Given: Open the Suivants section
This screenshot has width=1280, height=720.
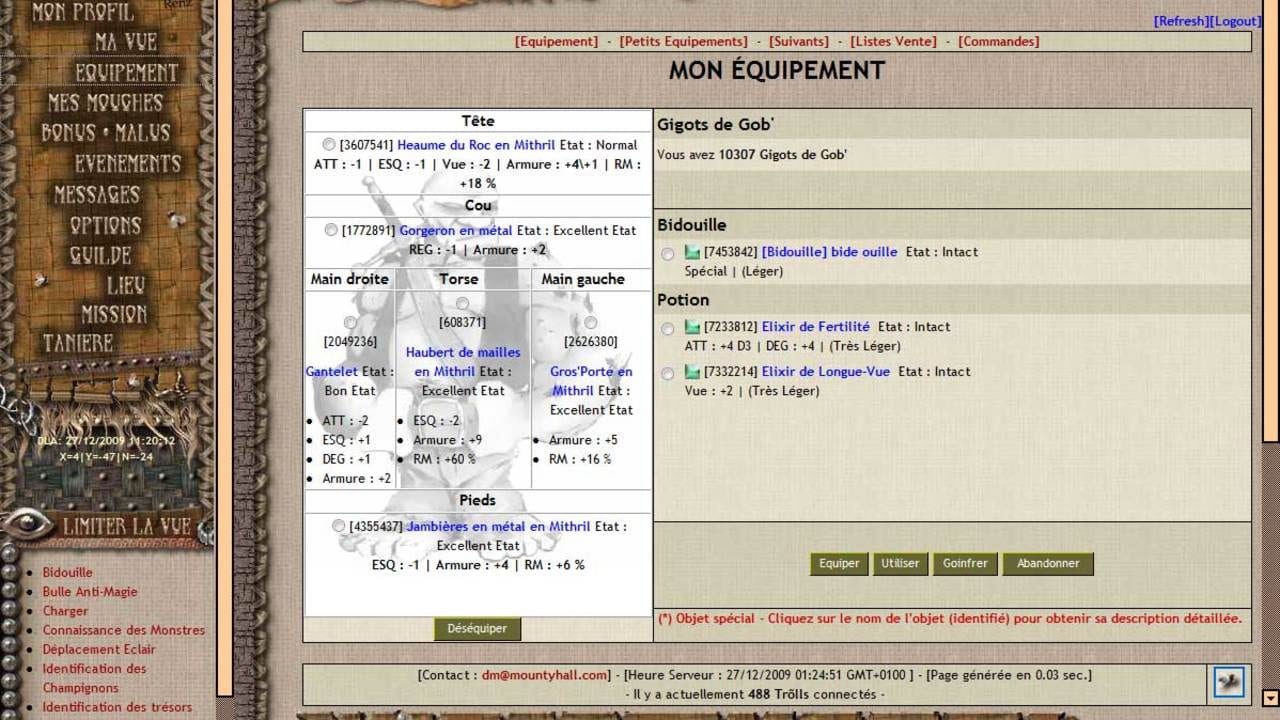Looking at the screenshot, I should [798, 41].
